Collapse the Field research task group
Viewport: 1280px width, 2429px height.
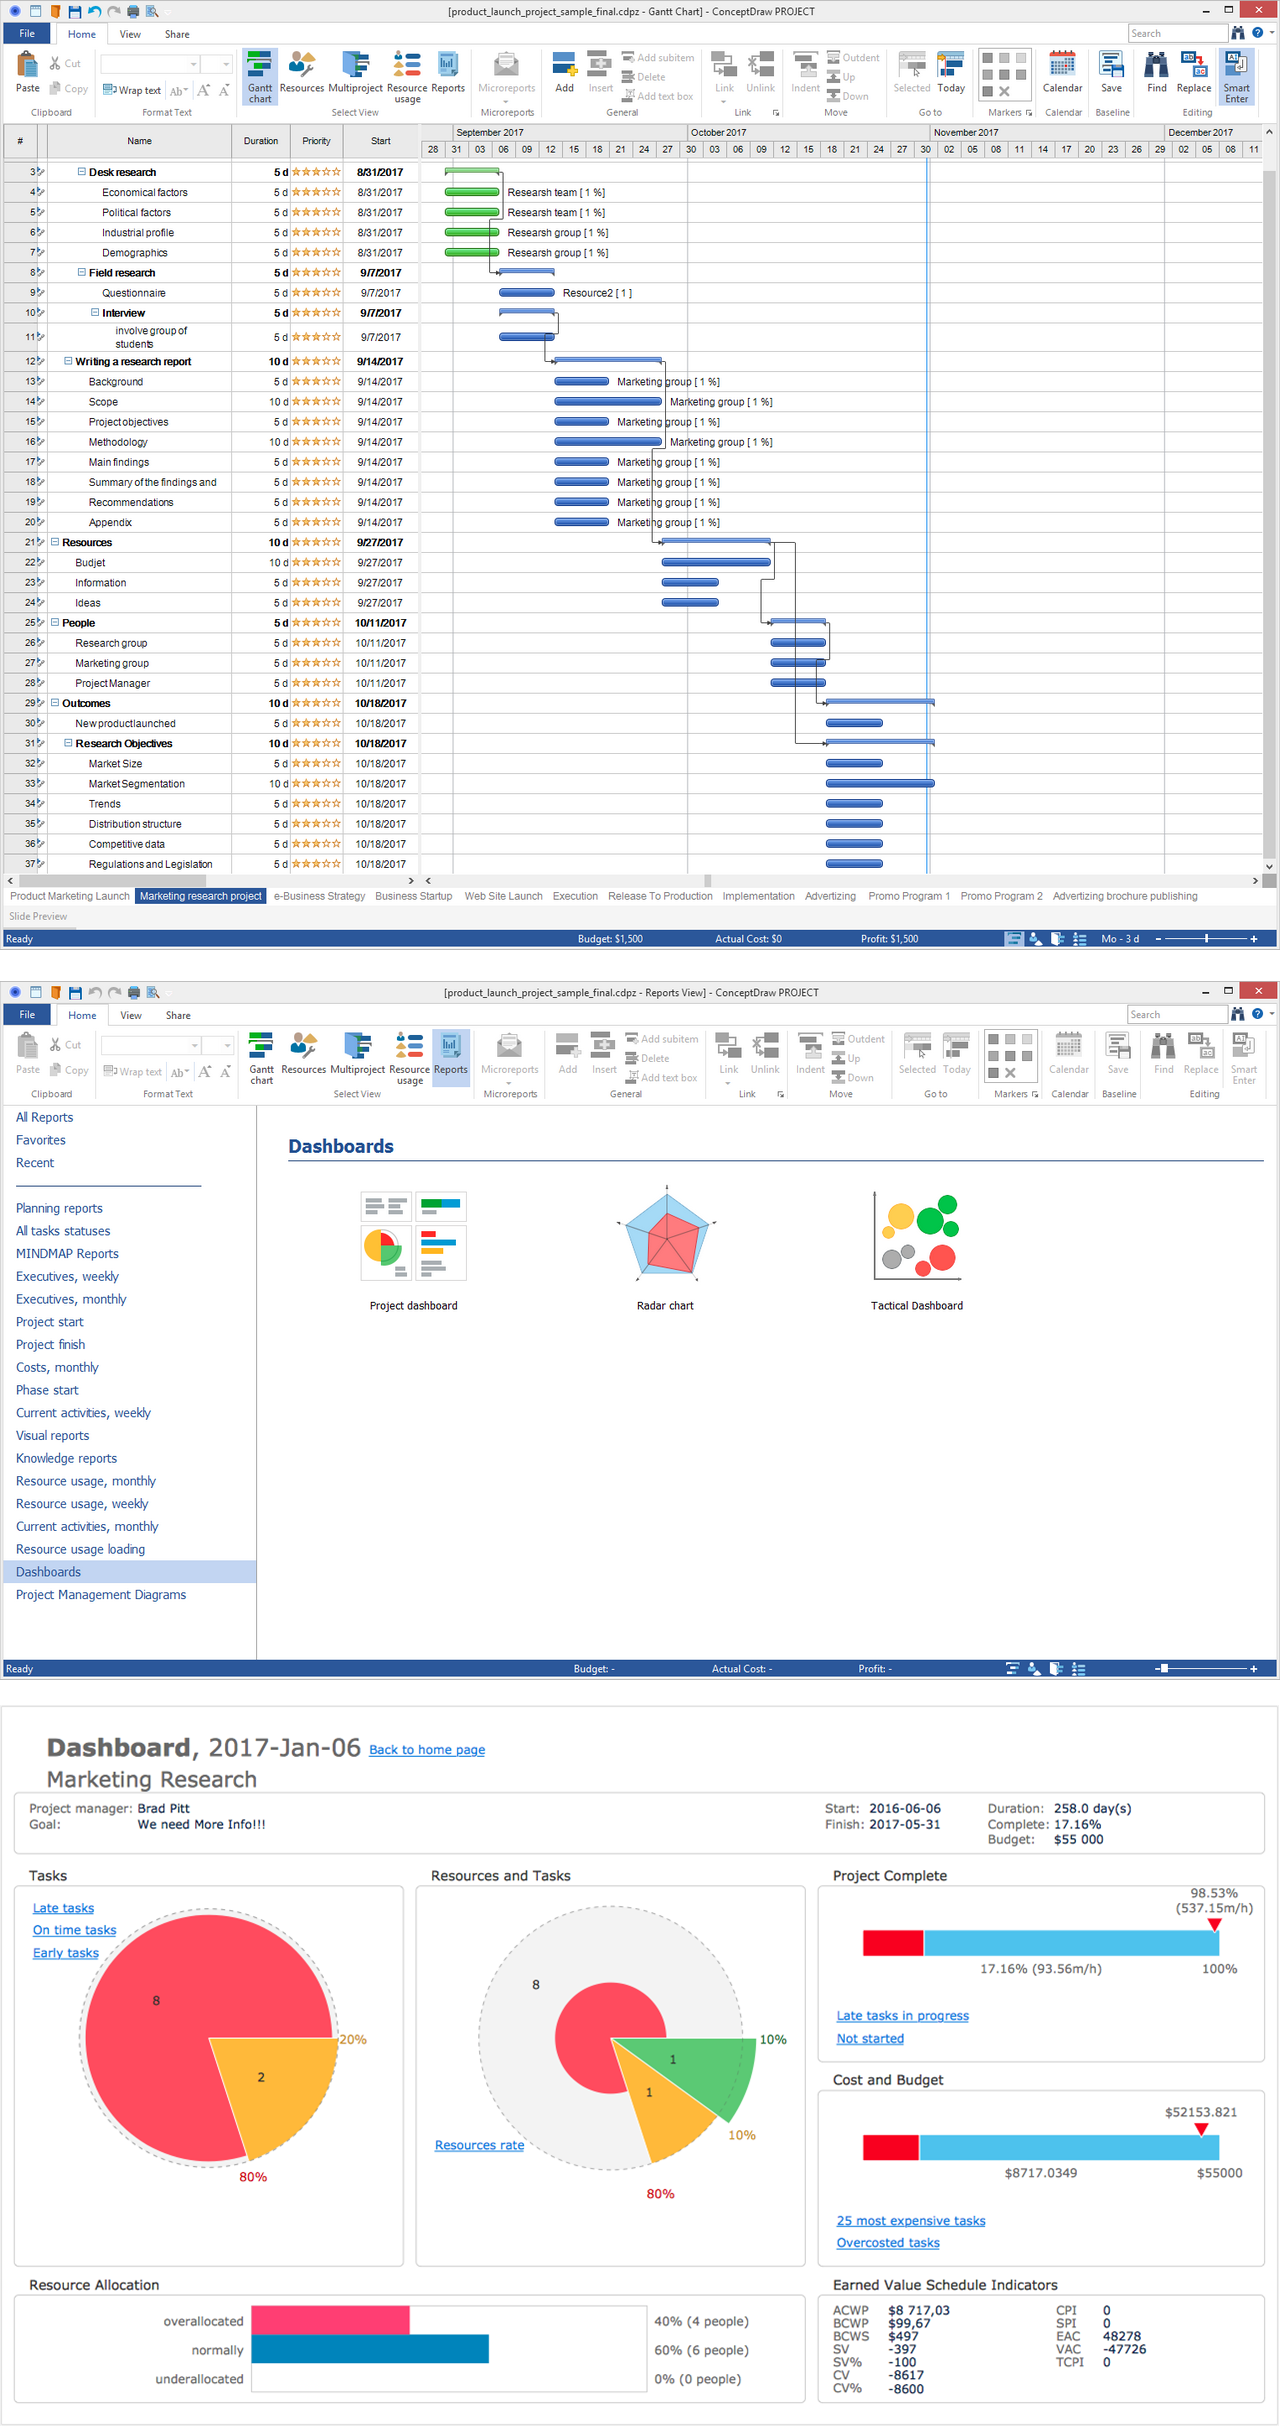pos(82,272)
